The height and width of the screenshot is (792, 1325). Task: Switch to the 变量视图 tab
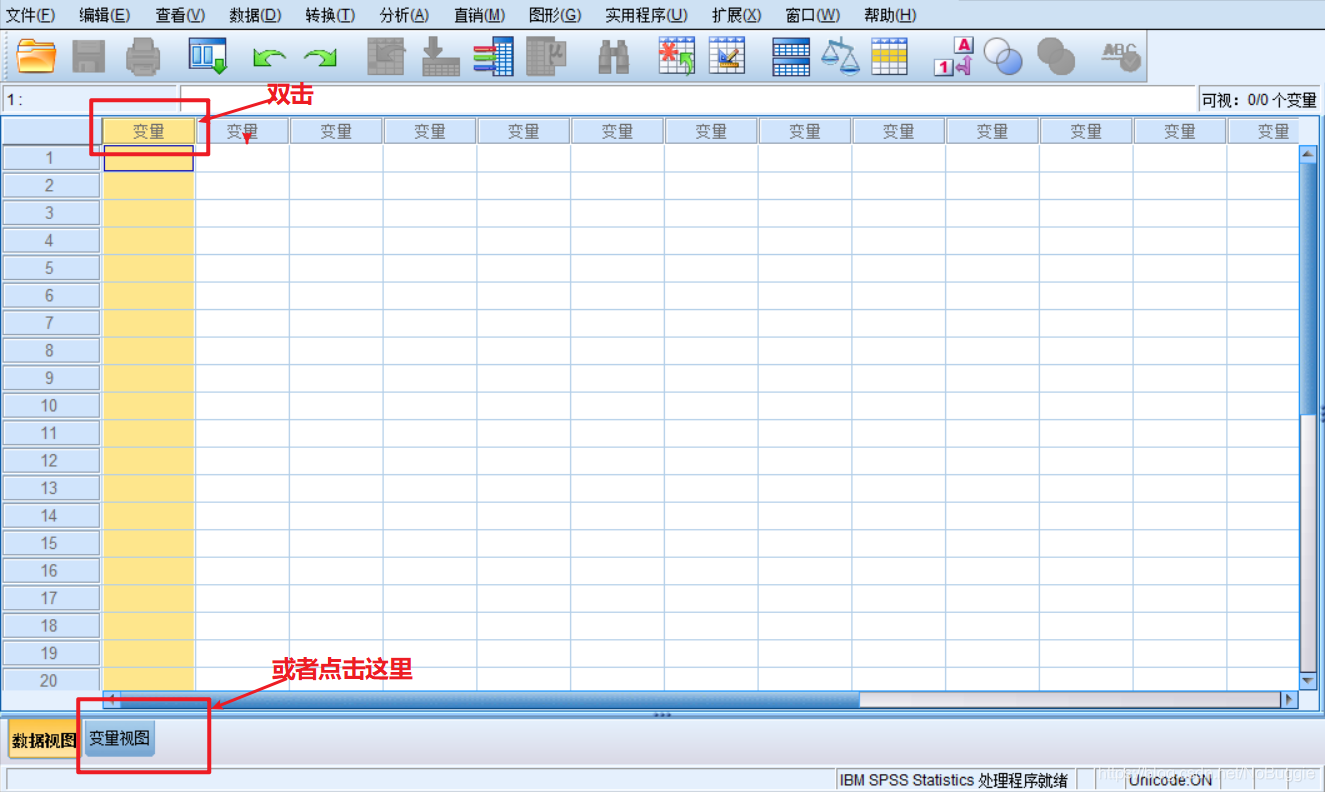(x=119, y=739)
